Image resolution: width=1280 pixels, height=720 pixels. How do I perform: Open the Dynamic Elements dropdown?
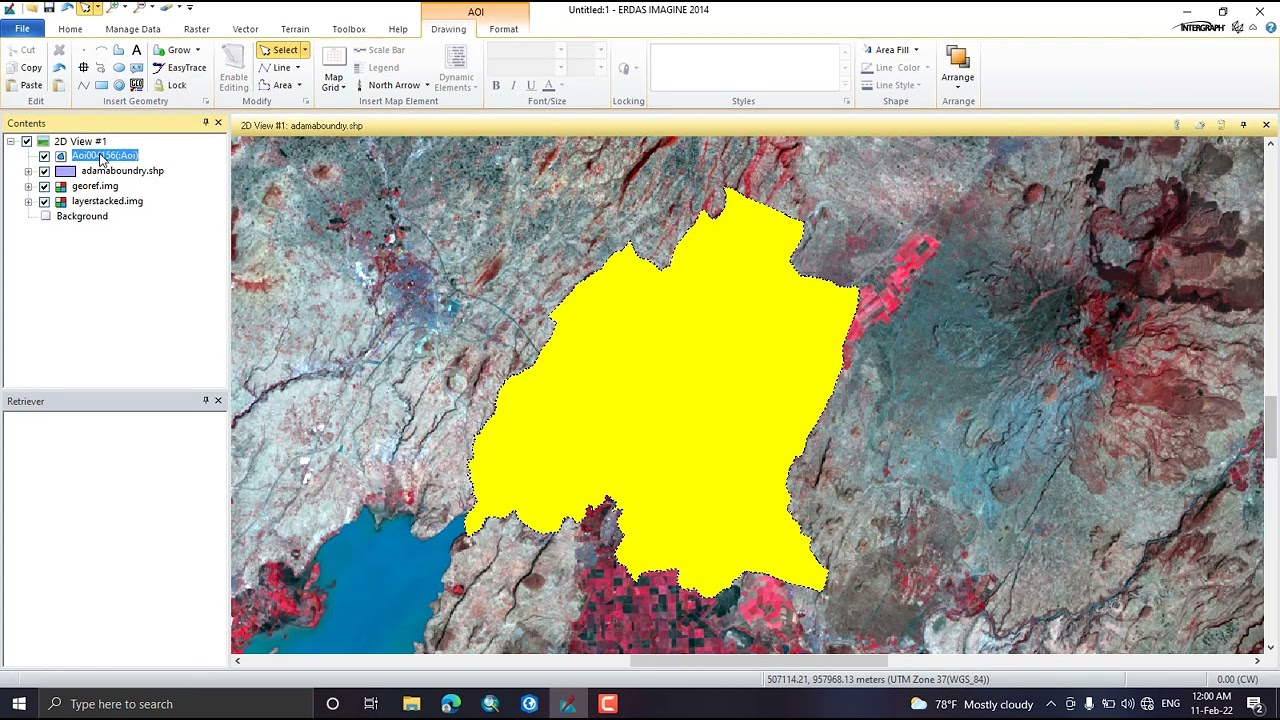coord(456,69)
